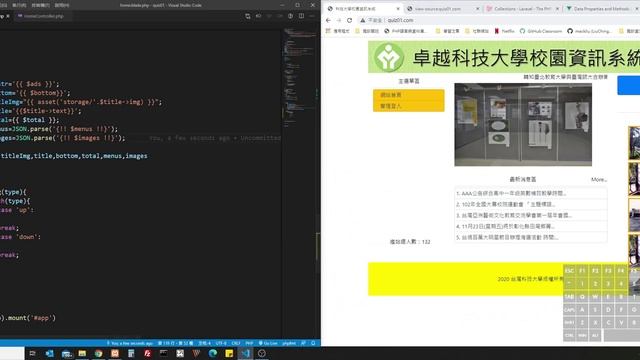Open Task View on the Windows taskbar
This screenshot has height=360, width=640.
point(33,353)
